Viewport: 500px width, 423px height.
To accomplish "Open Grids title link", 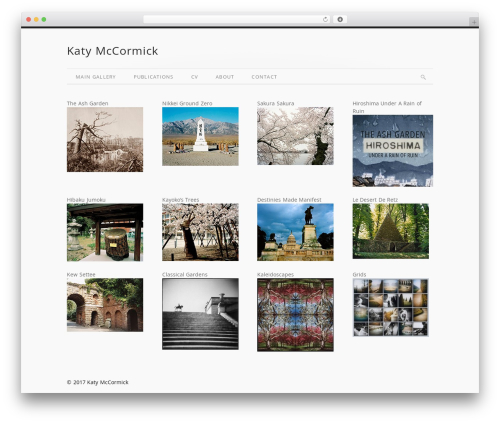I will pos(359,274).
